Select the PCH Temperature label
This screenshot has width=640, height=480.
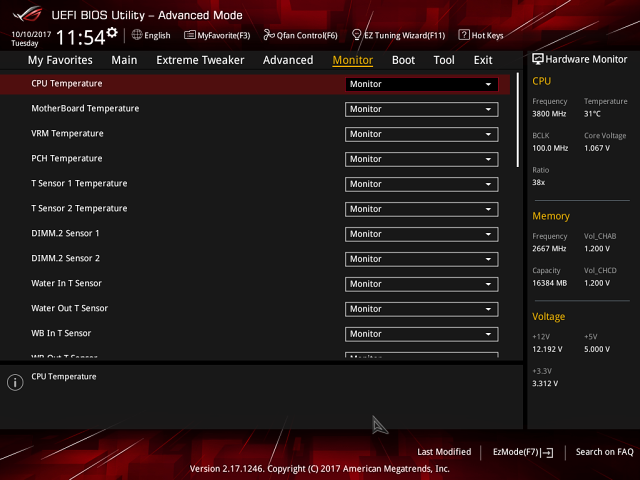click(x=67, y=158)
